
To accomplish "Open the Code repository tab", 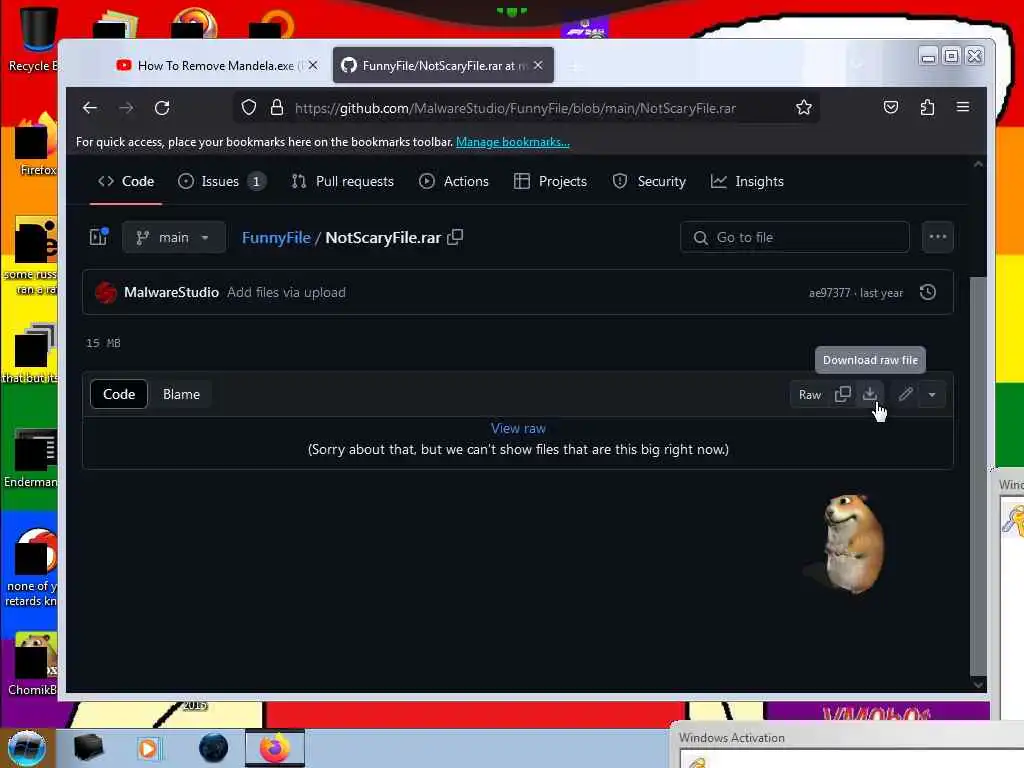I will pyautogui.click(x=126, y=182).
